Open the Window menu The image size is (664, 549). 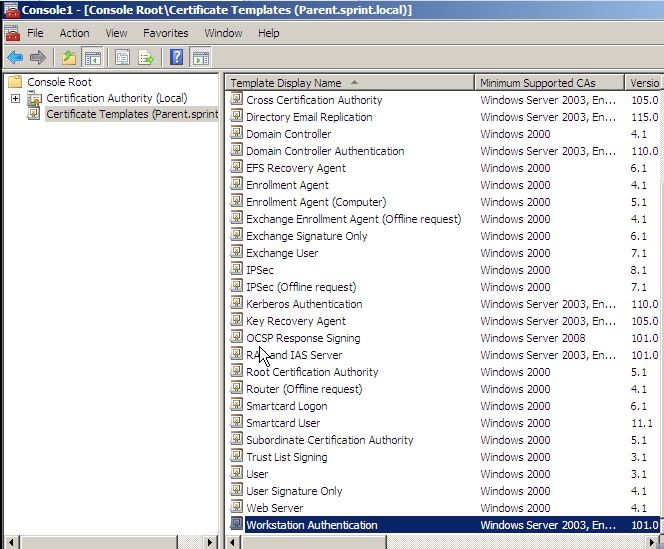click(223, 33)
